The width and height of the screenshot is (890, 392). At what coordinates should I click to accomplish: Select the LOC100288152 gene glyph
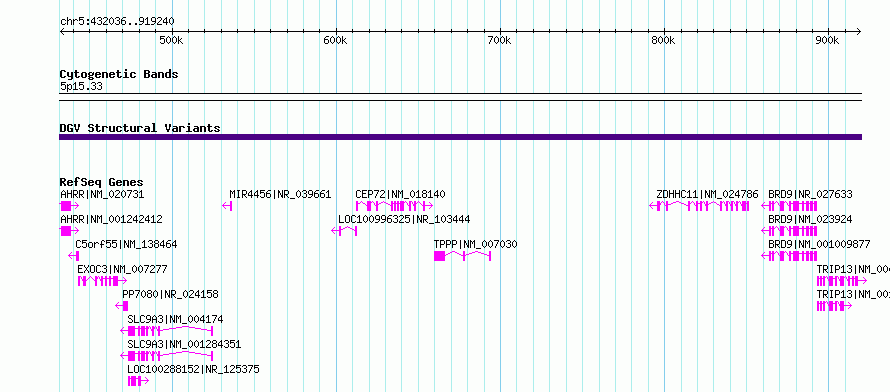[138, 381]
